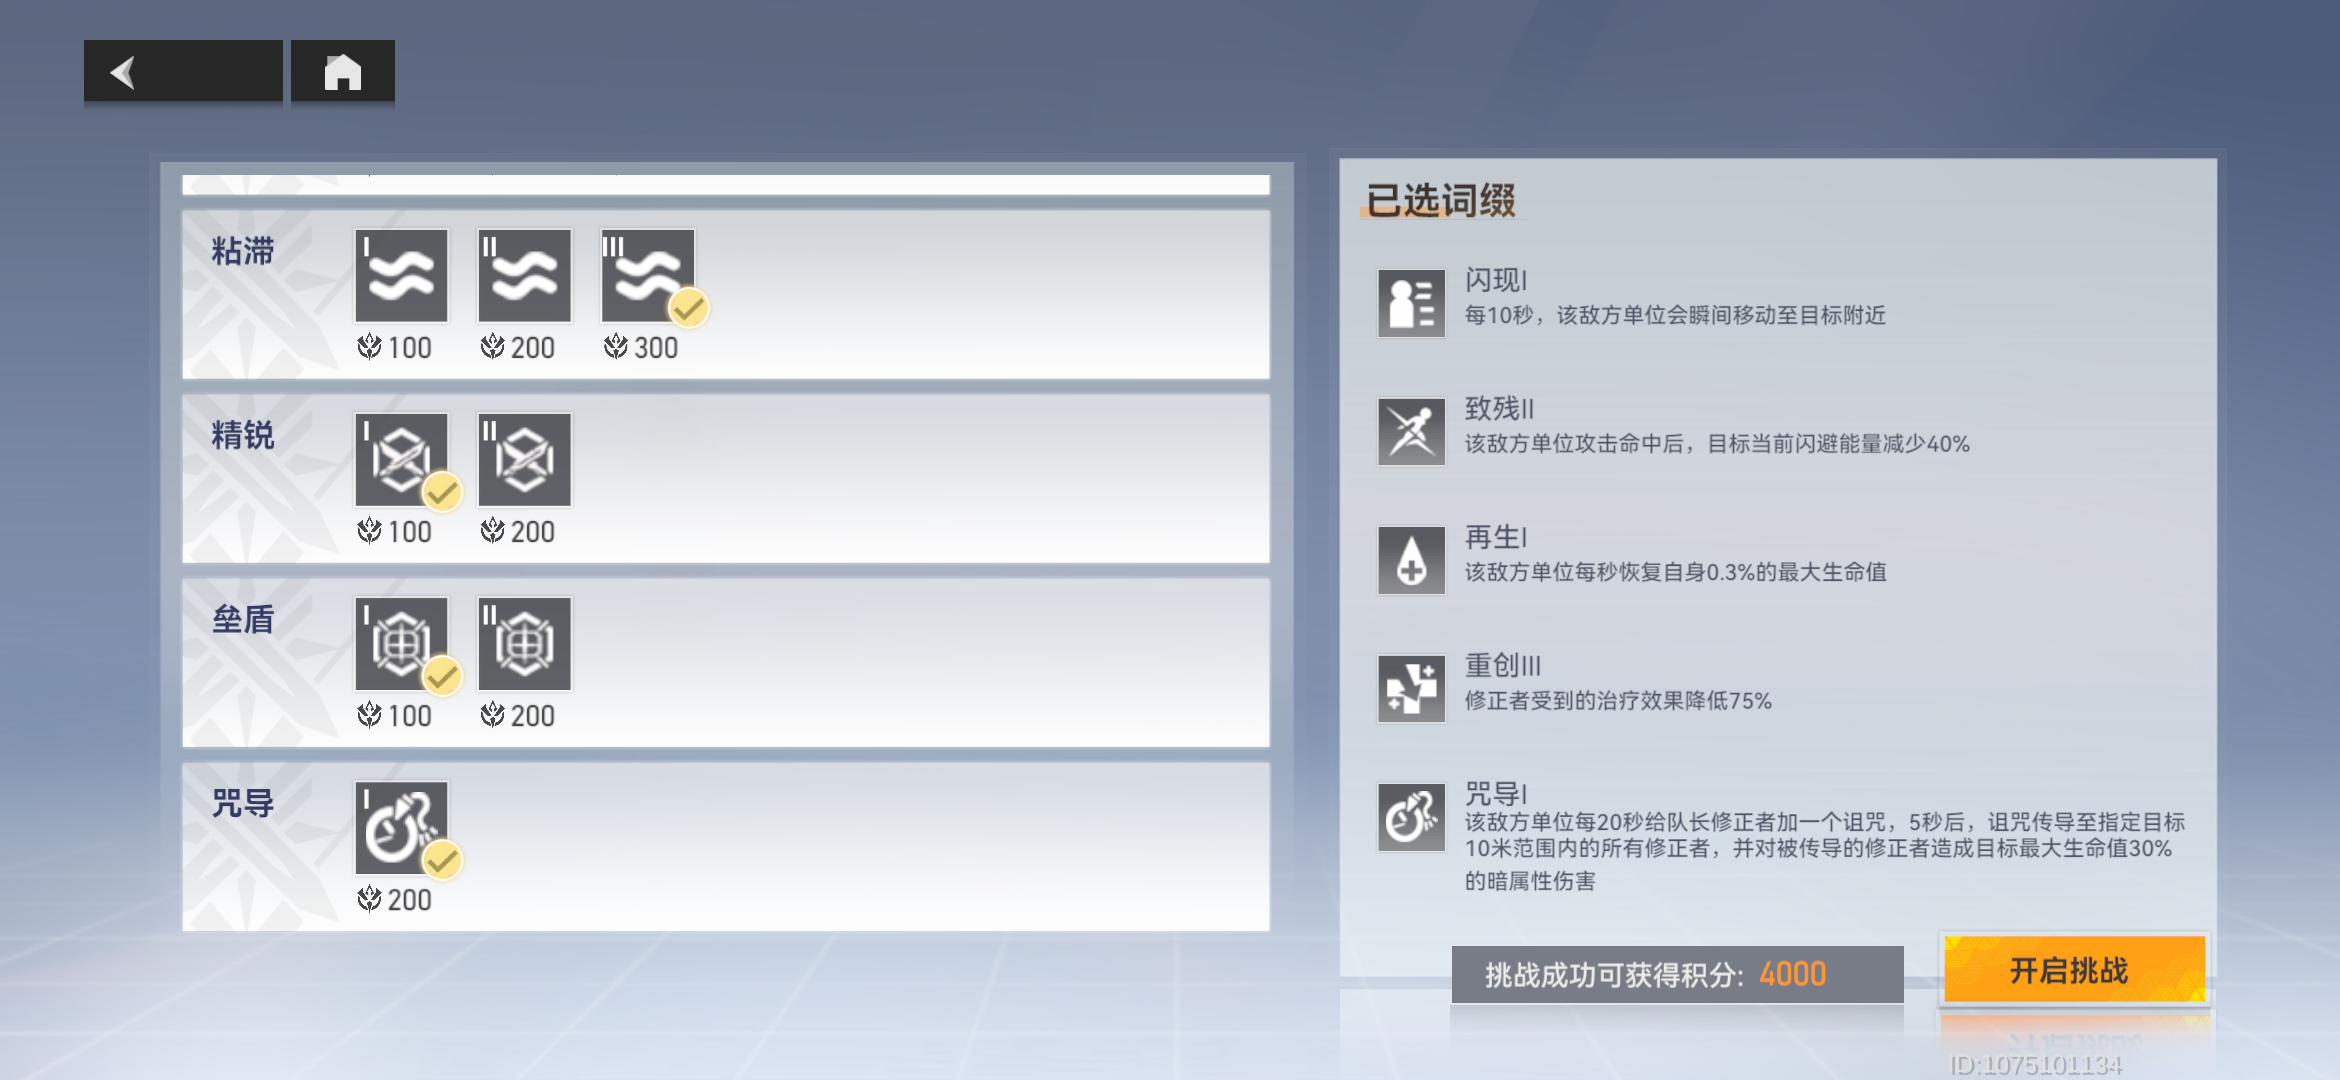
Task: Select the 粘滞 level I affix icon
Action: [x=401, y=276]
